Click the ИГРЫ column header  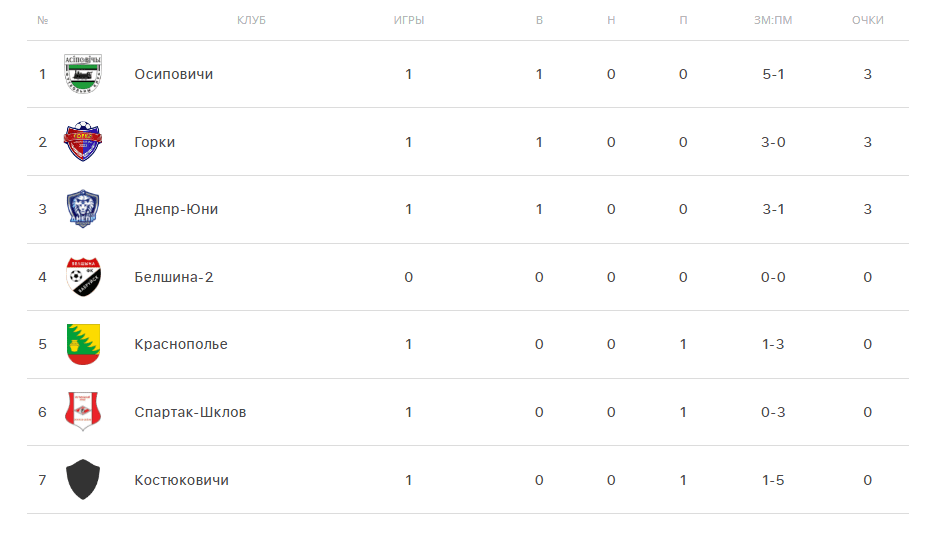tap(409, 20)
